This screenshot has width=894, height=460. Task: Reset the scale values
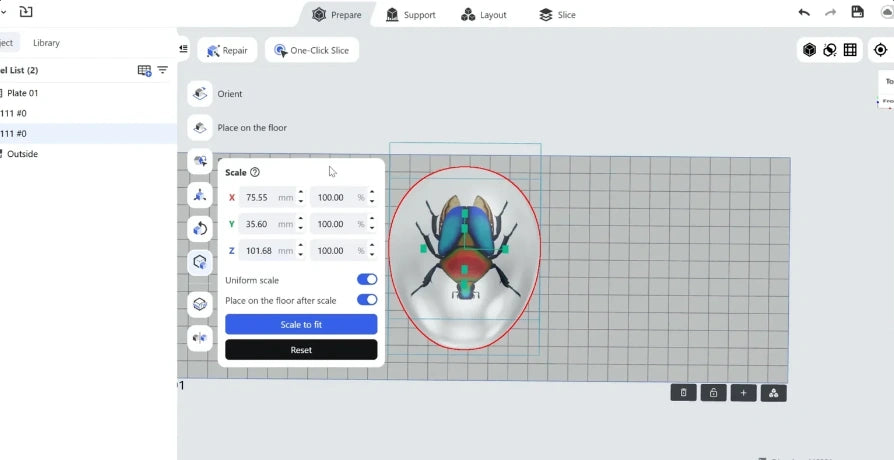pyautogui.click(x=301, y=350)
